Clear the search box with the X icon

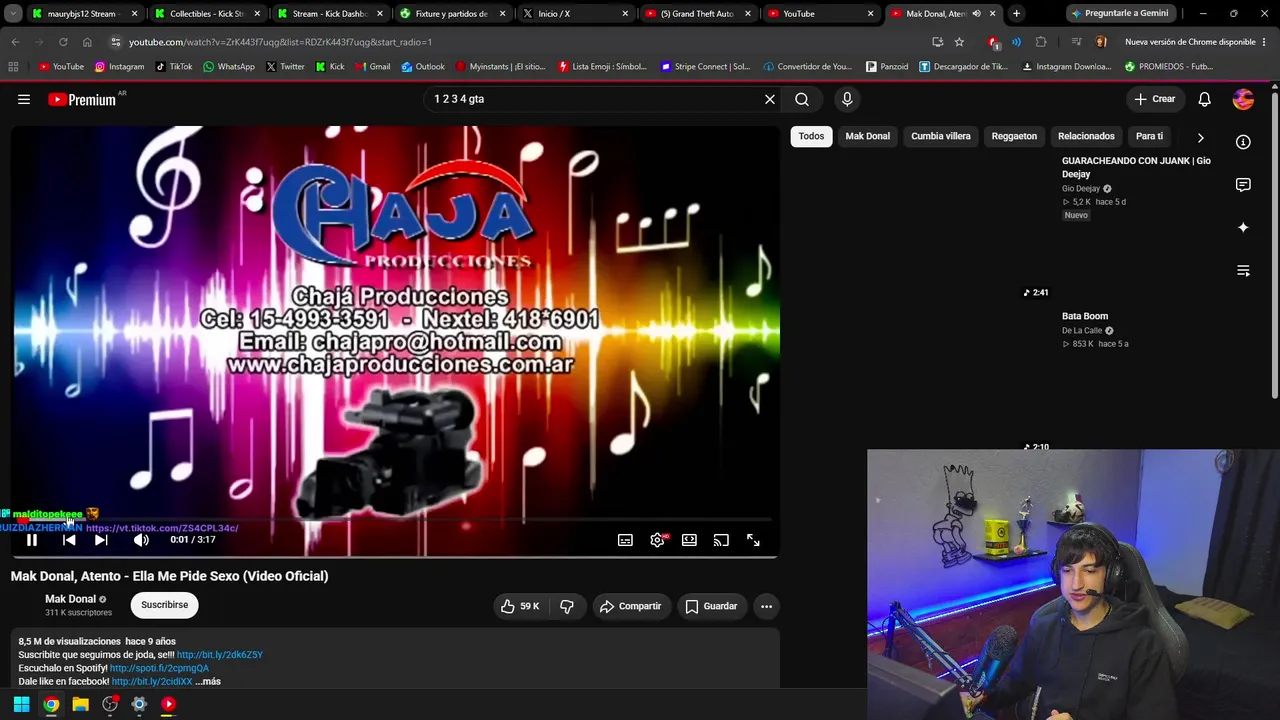click(770, 99)
